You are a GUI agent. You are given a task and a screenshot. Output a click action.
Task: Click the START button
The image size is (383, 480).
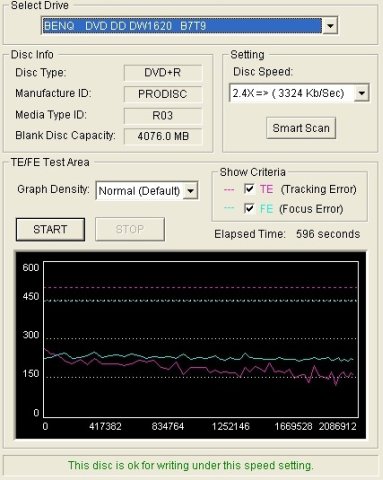(x=50, y=229)
